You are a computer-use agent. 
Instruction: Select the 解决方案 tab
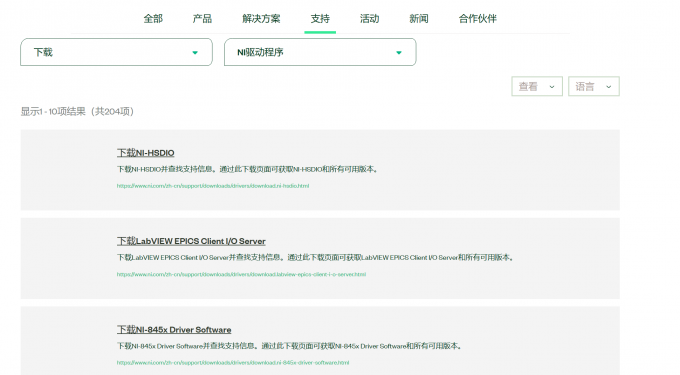coord(261,19)
